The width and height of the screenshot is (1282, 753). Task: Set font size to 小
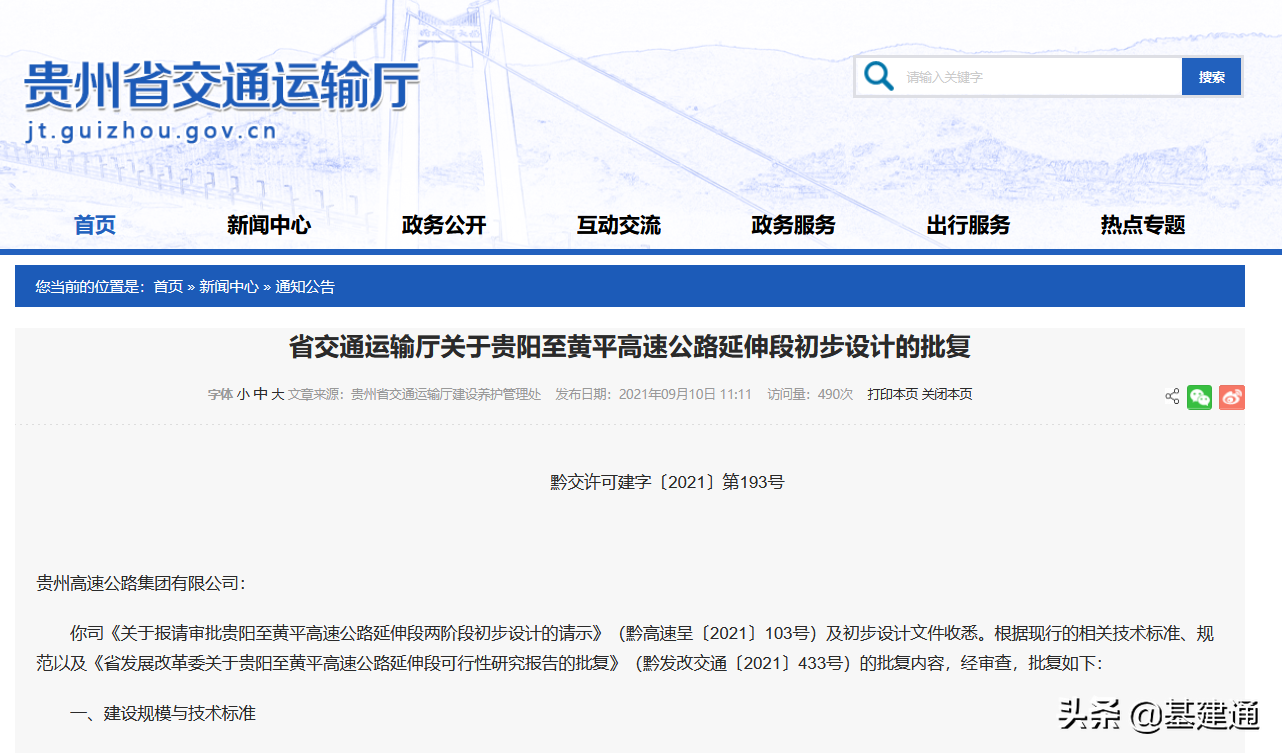point(243,395)
